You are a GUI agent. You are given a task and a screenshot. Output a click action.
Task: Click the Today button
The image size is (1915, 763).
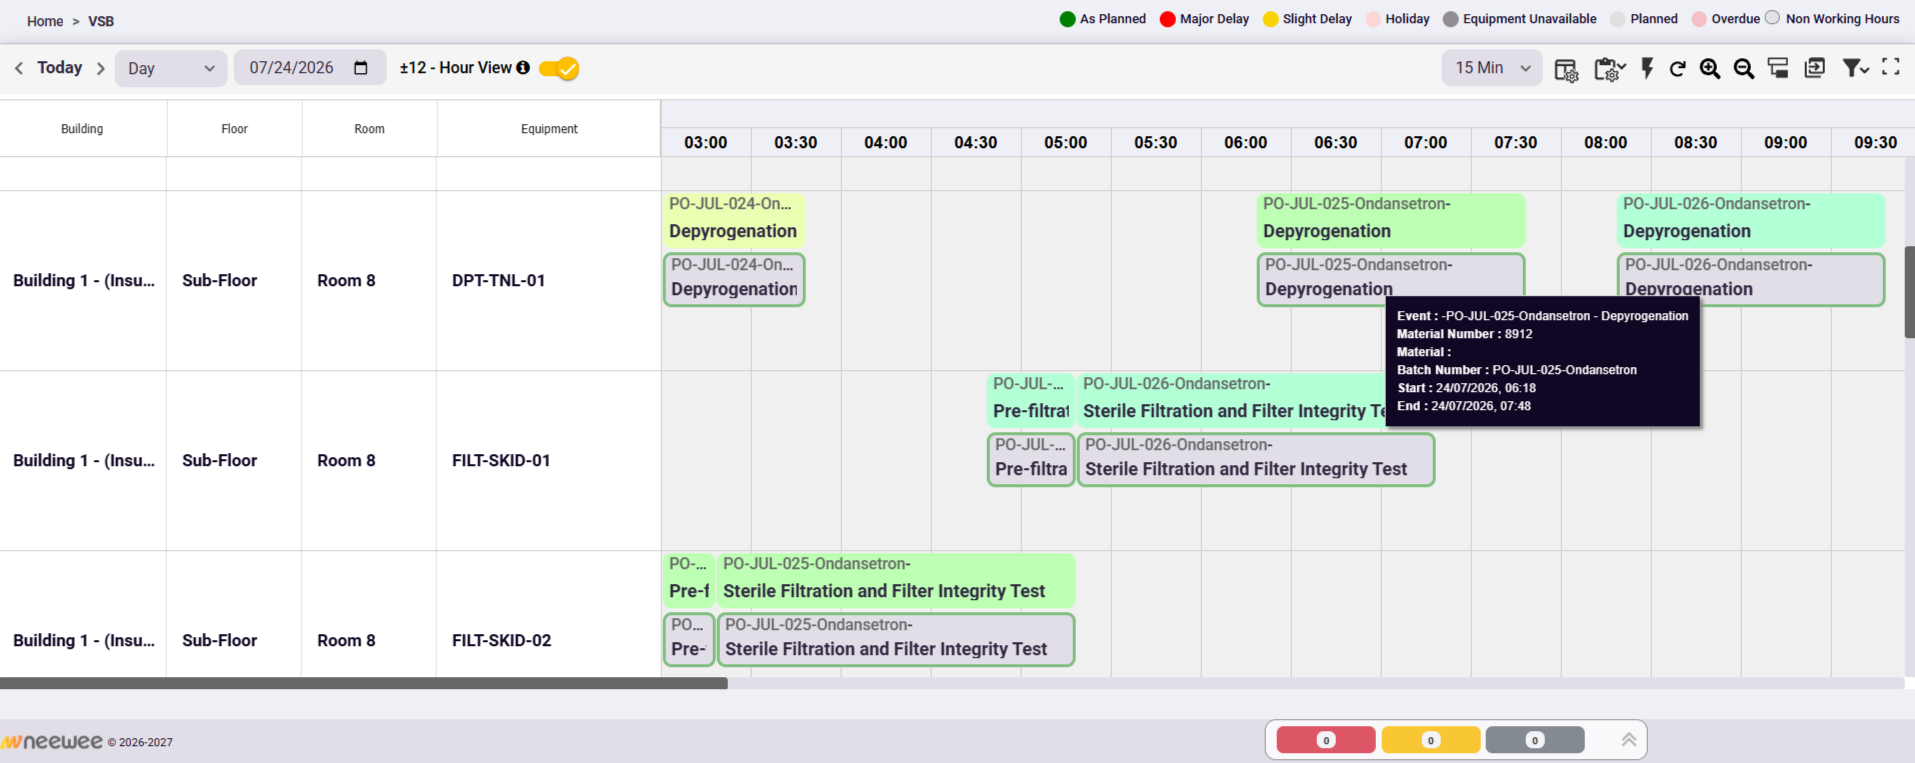[59, 67]
